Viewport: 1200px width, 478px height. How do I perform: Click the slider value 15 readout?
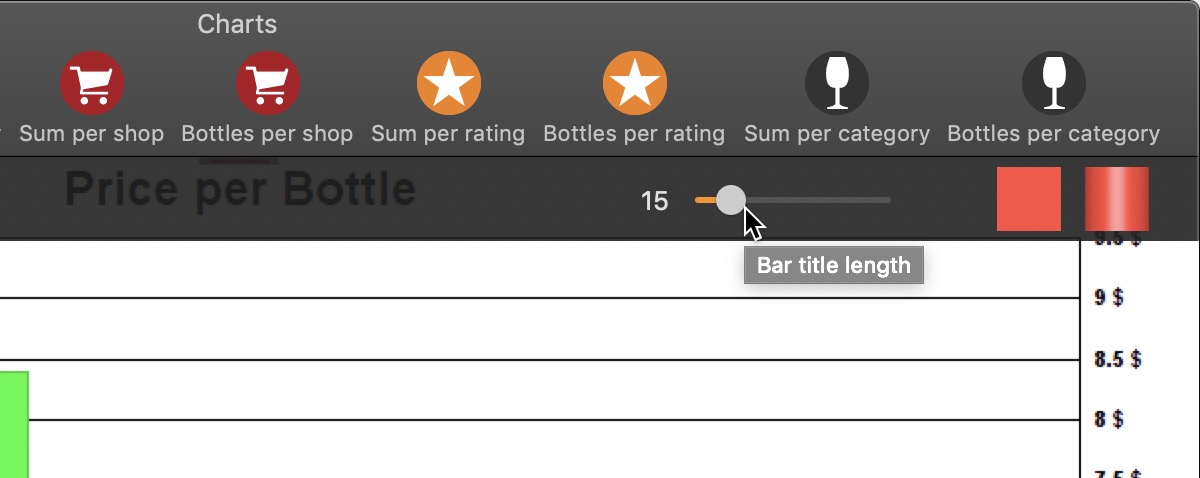(654, 202)
